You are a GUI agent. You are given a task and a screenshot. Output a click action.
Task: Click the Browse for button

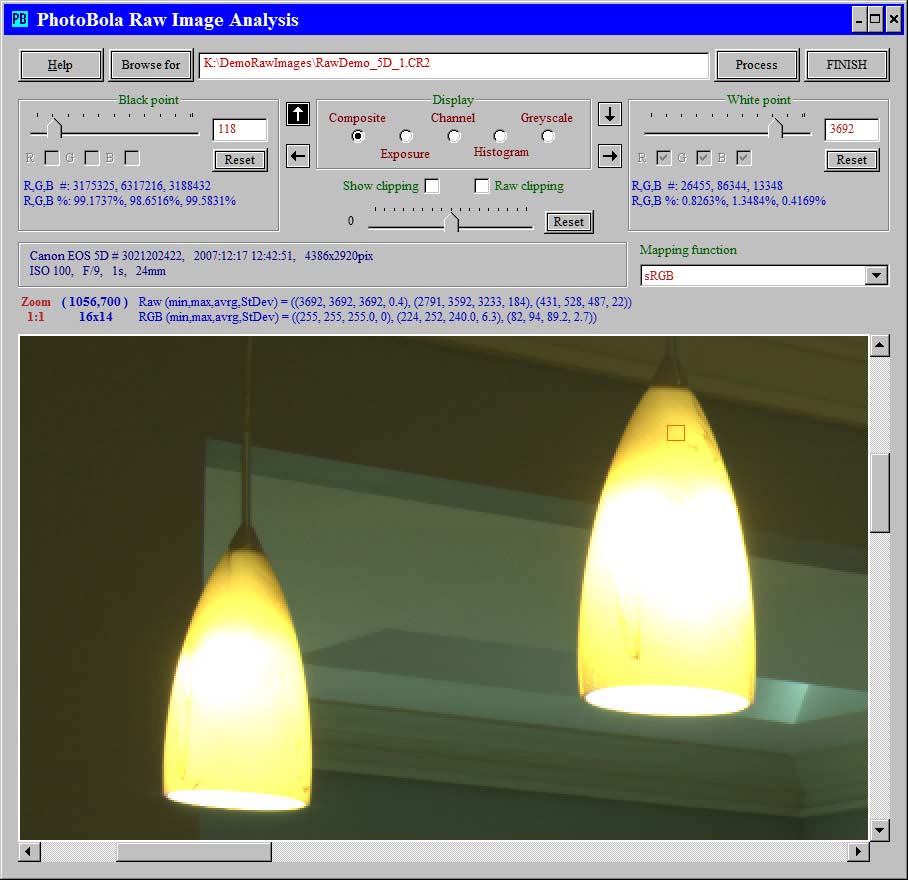151,65
